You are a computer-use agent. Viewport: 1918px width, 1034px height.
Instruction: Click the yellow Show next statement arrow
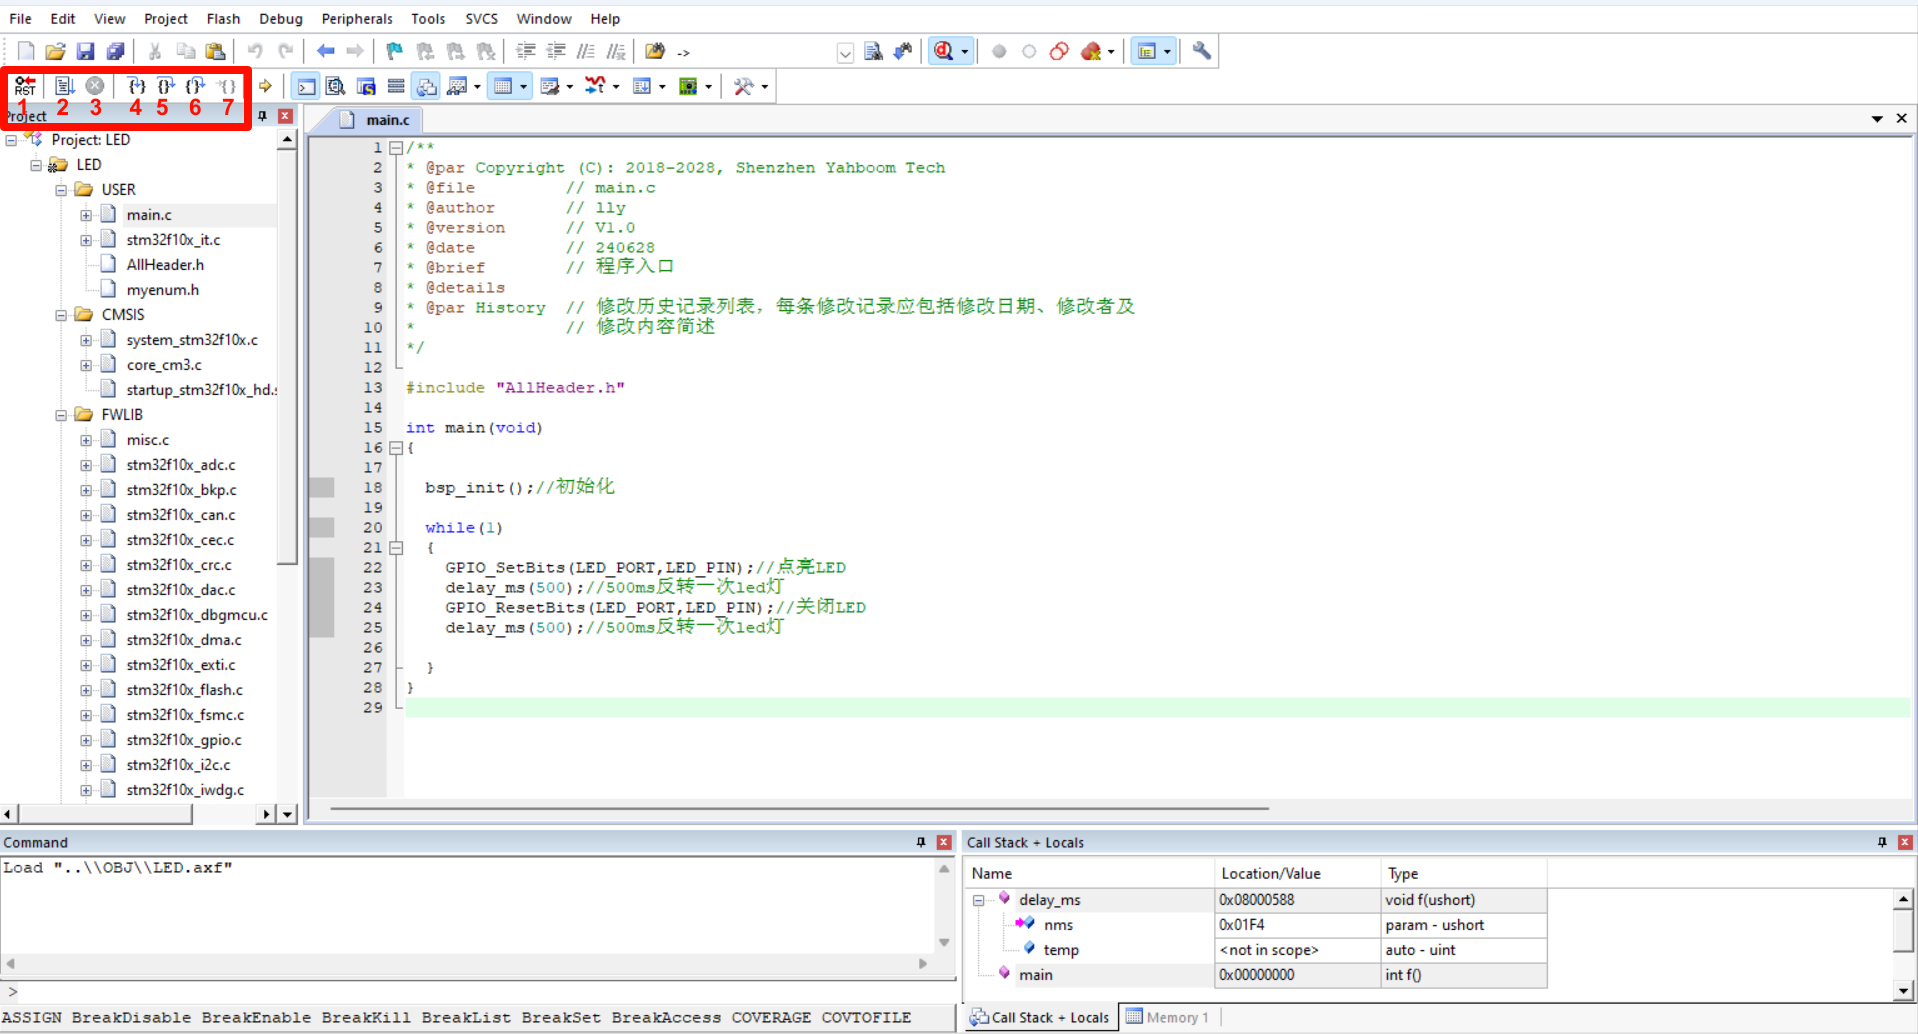coord(265,86)
